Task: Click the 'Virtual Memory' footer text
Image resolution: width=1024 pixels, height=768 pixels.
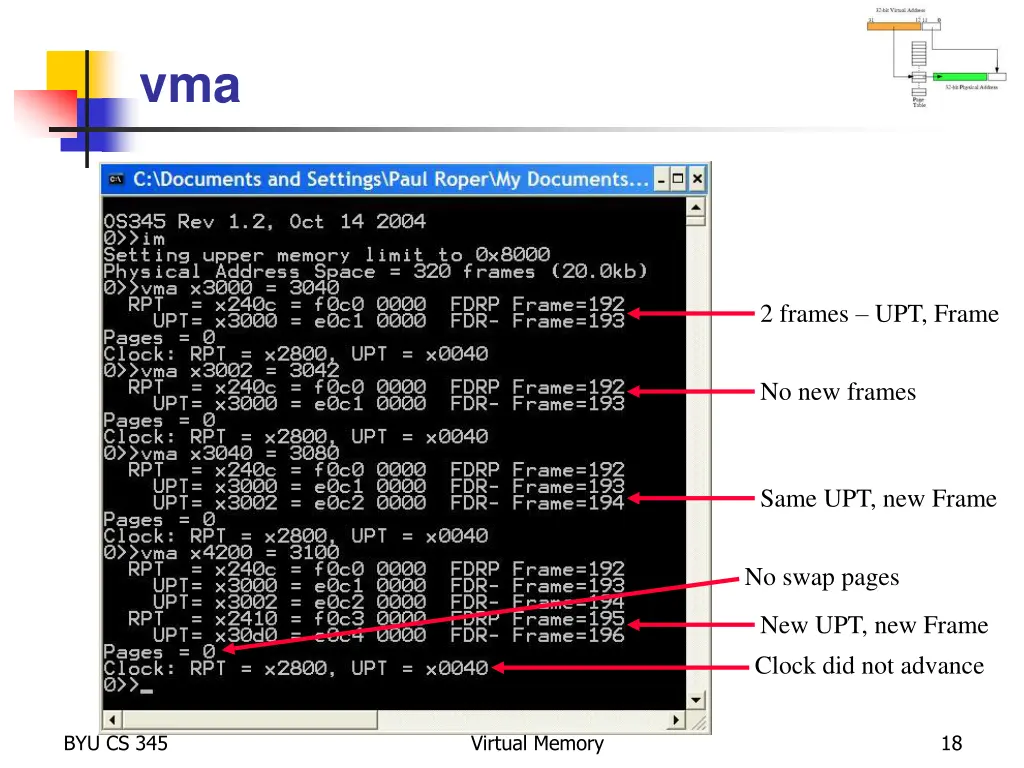Action: tap(537, 744)
